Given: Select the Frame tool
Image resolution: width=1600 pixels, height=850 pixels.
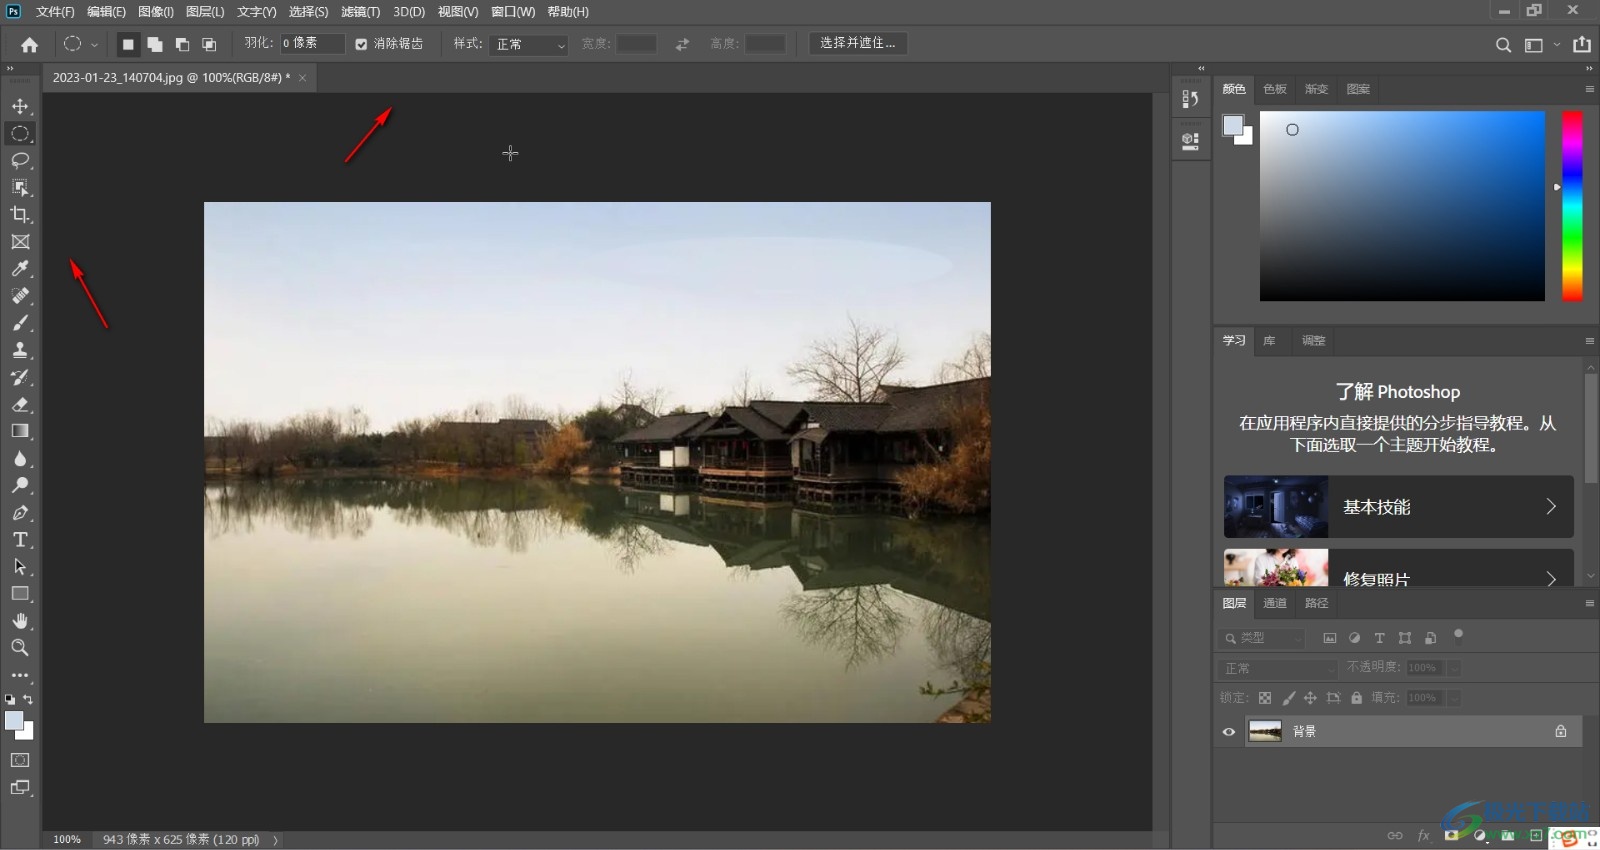Looking at the screenshot, I should tap(20, 241).
